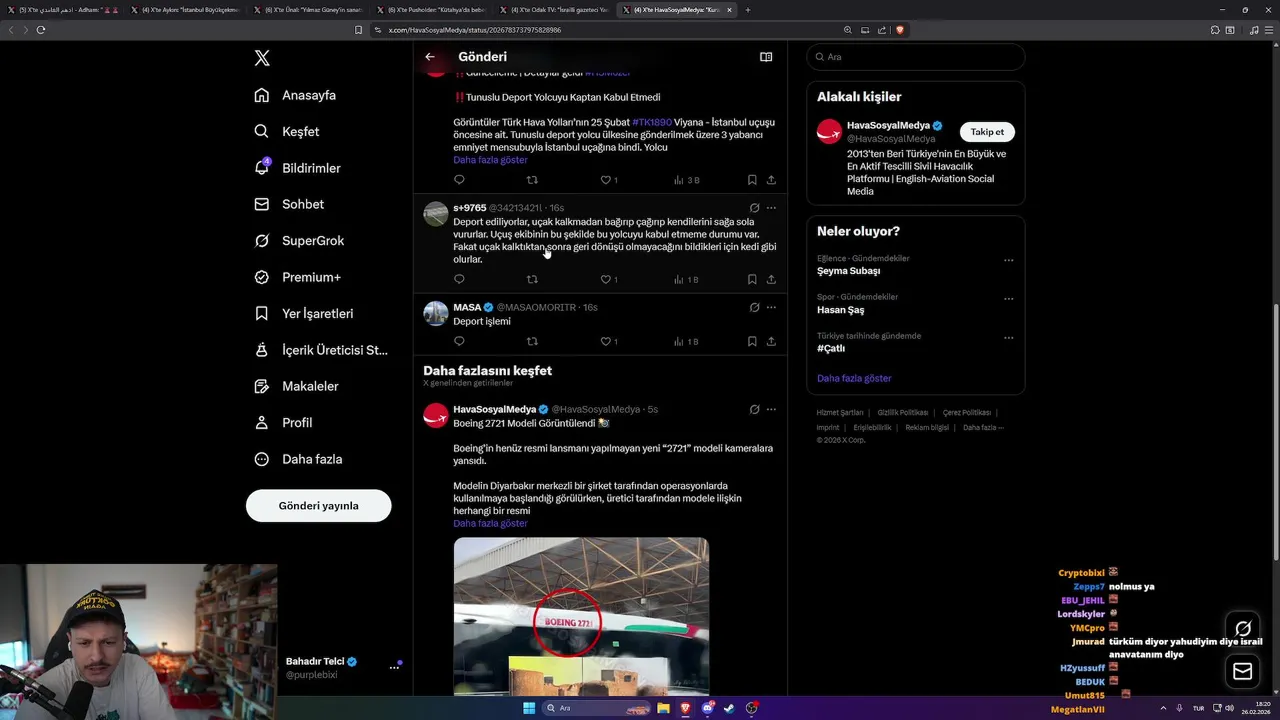The height and width of the screenshot is (720, 1280).
Task: Click the Ara search field
Action: click(915, 57)
